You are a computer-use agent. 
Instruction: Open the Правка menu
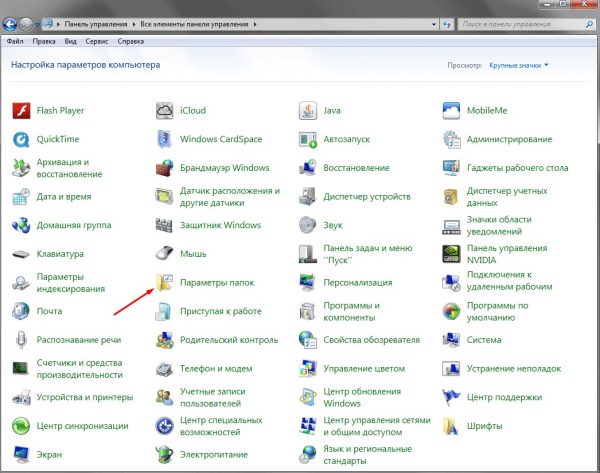pyautogui.click(x=44, y=41)
